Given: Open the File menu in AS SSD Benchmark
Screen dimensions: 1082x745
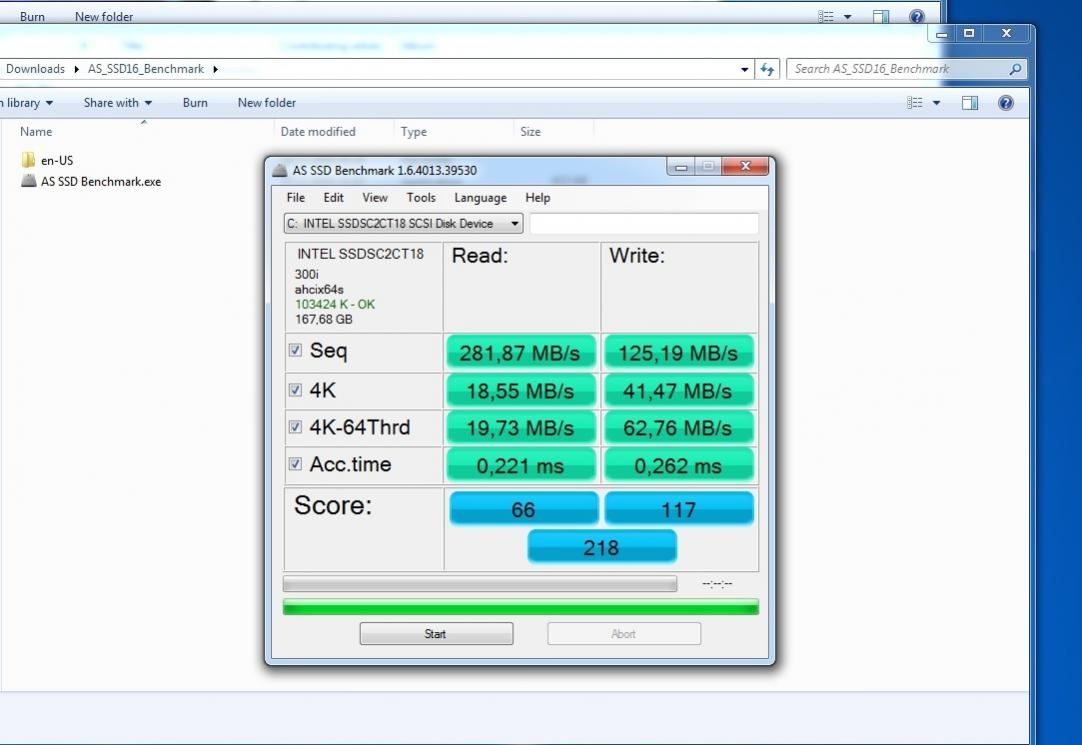Looking at the screenshot, I should (x=295, y=197).
